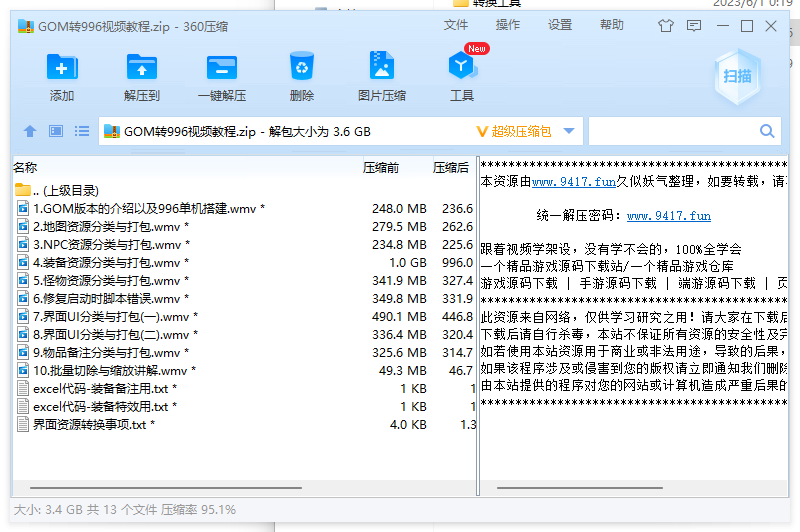800x532 pixels.
Task: Click the archive path field text
Action: (x=247, y=132)
